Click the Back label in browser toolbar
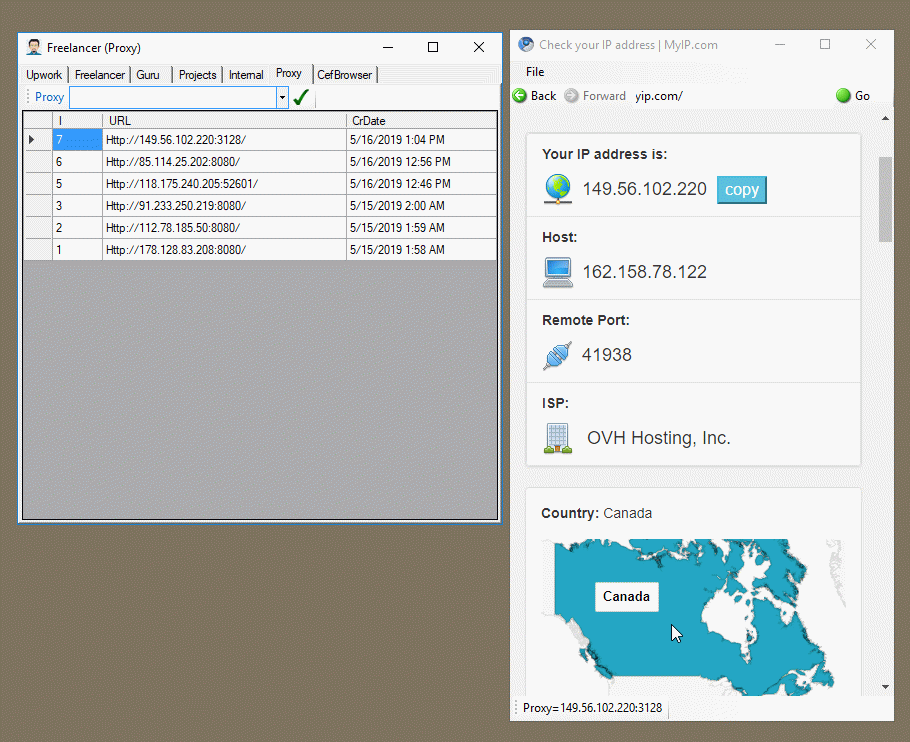 544,96
